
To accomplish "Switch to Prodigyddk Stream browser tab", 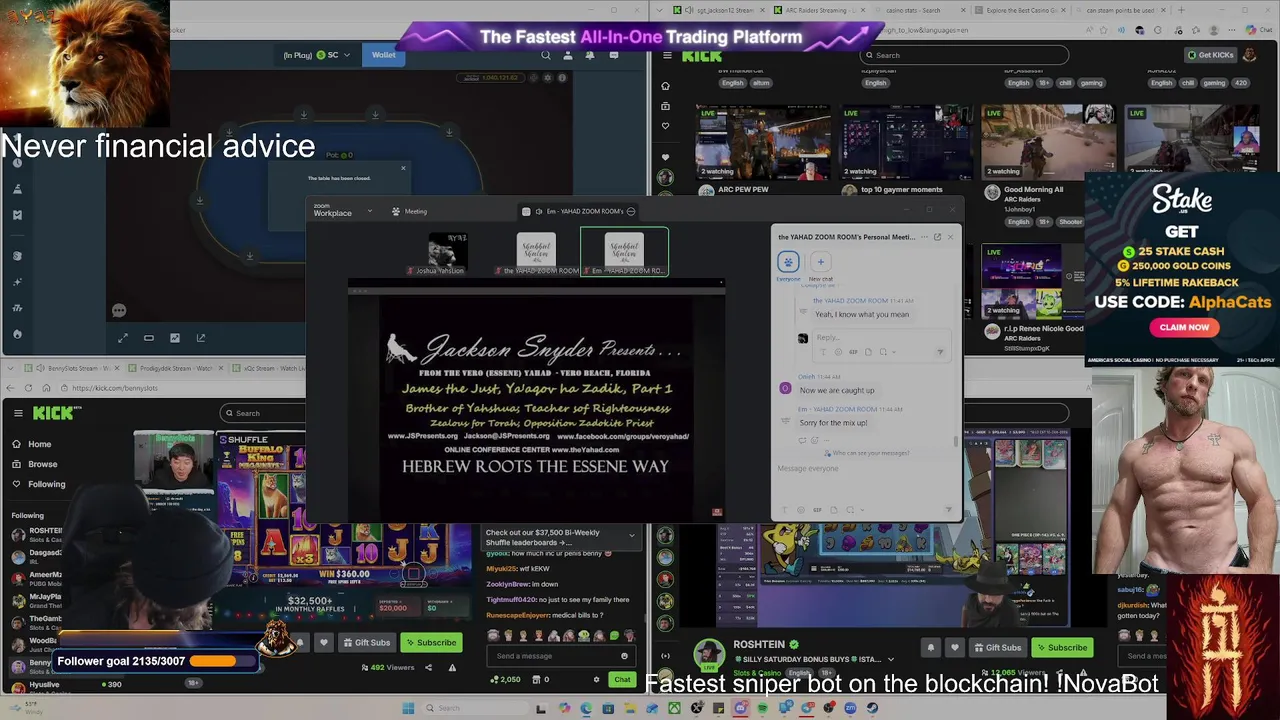I will tap(174, 368).
